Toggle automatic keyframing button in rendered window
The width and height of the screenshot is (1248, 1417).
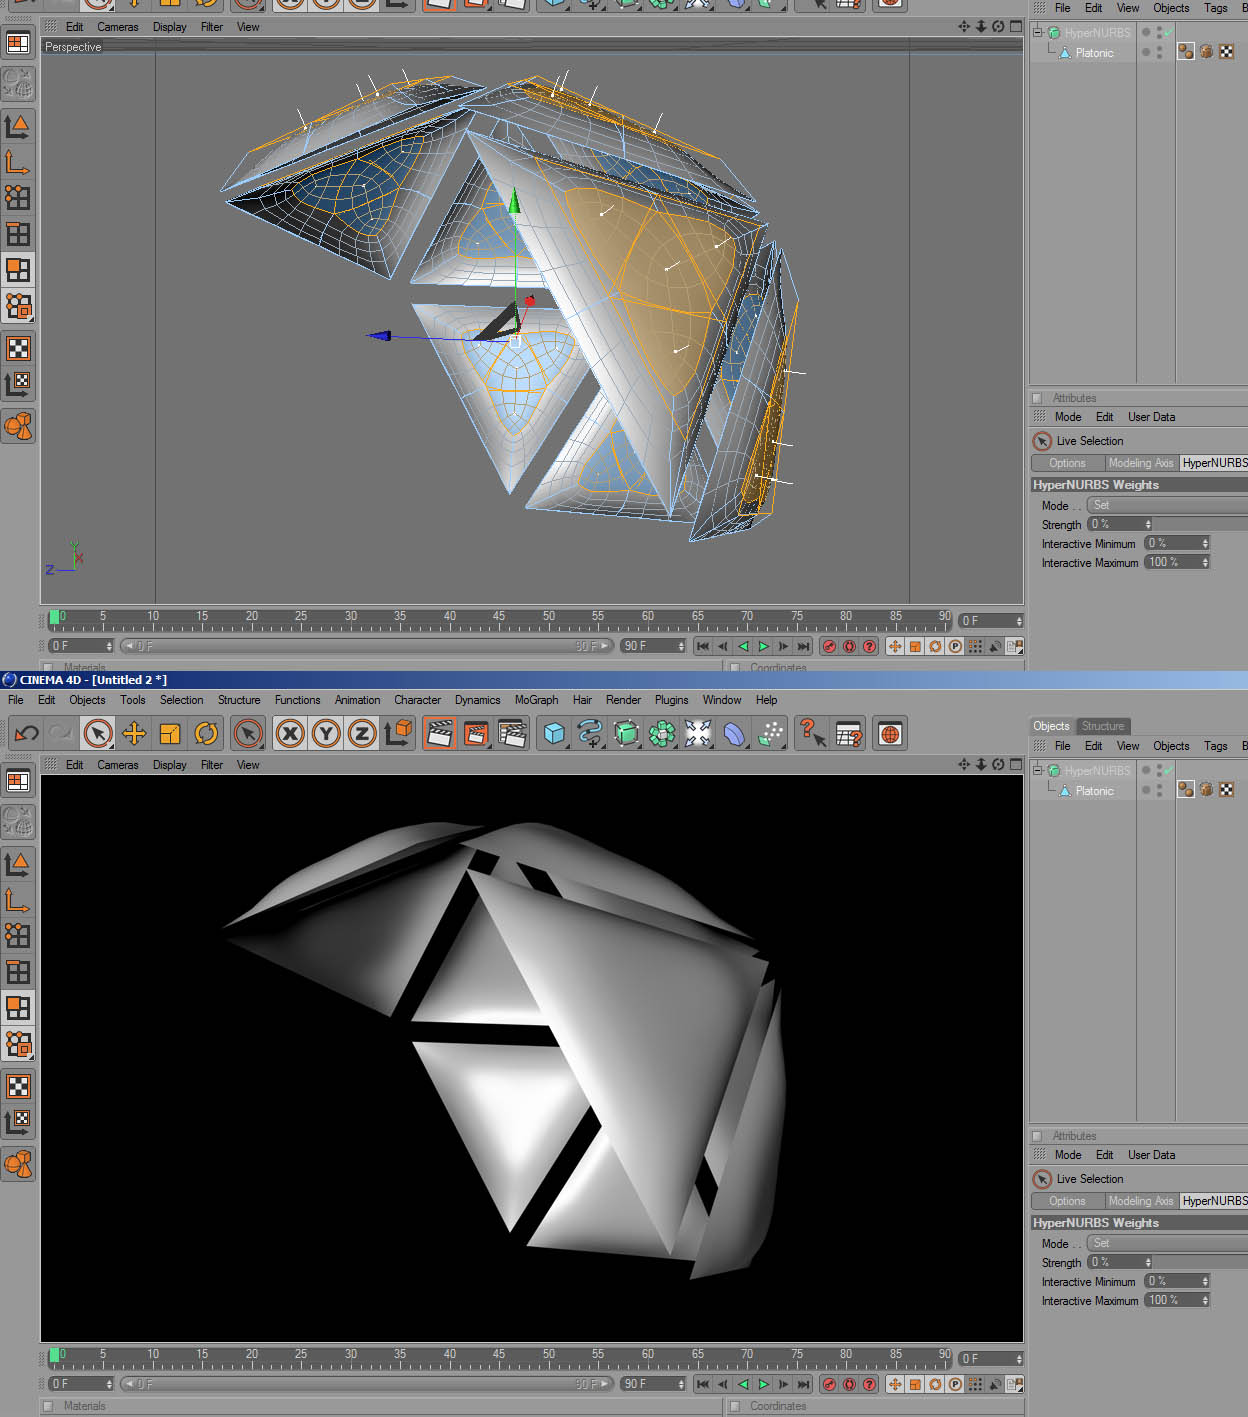point(849,1384)
